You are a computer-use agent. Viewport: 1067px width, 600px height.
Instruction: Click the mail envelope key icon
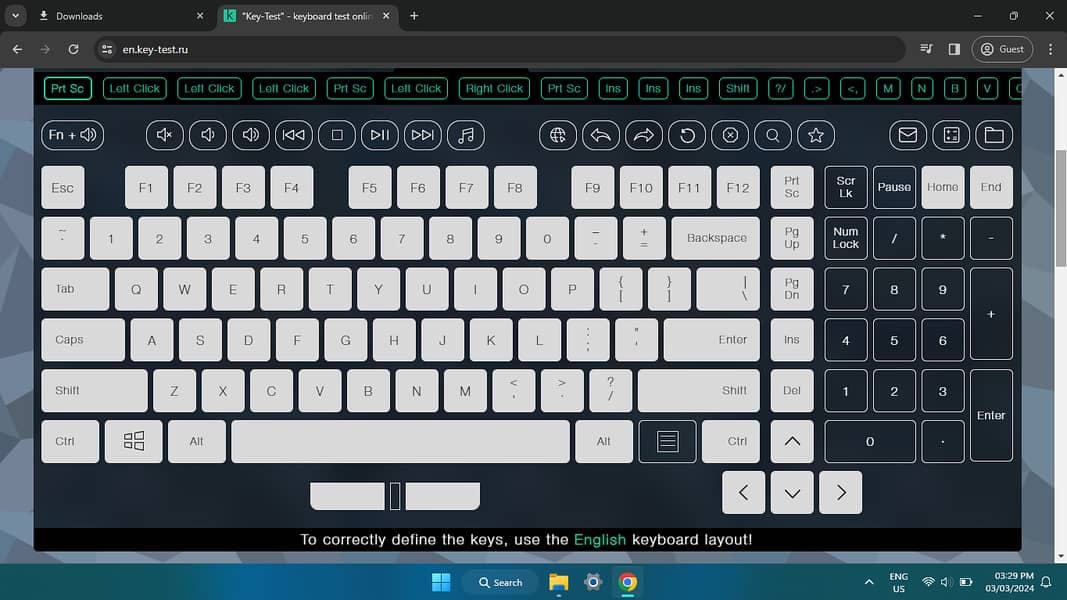click(x=908, y=135)
